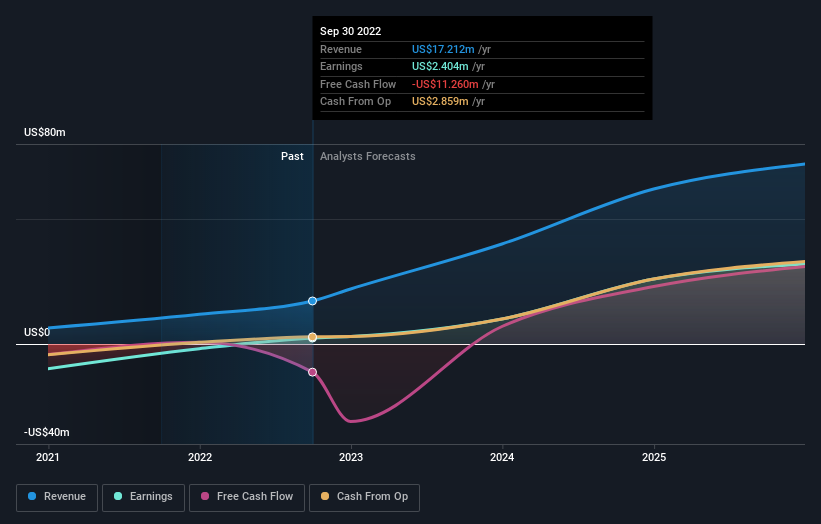Viewport: 821px width, 524px height.
Task: Click the 2023 x-axis label
Action: 351,458
